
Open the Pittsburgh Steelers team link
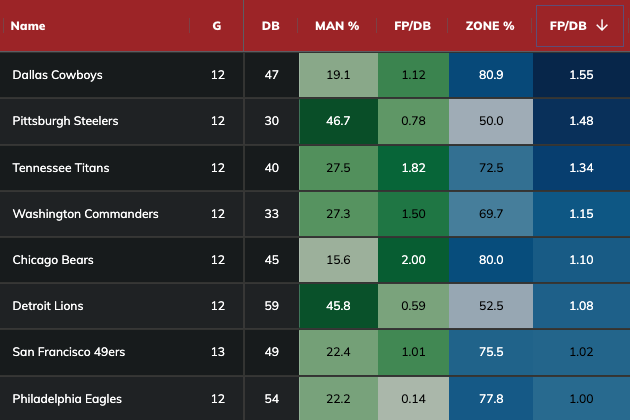point(65,121)
